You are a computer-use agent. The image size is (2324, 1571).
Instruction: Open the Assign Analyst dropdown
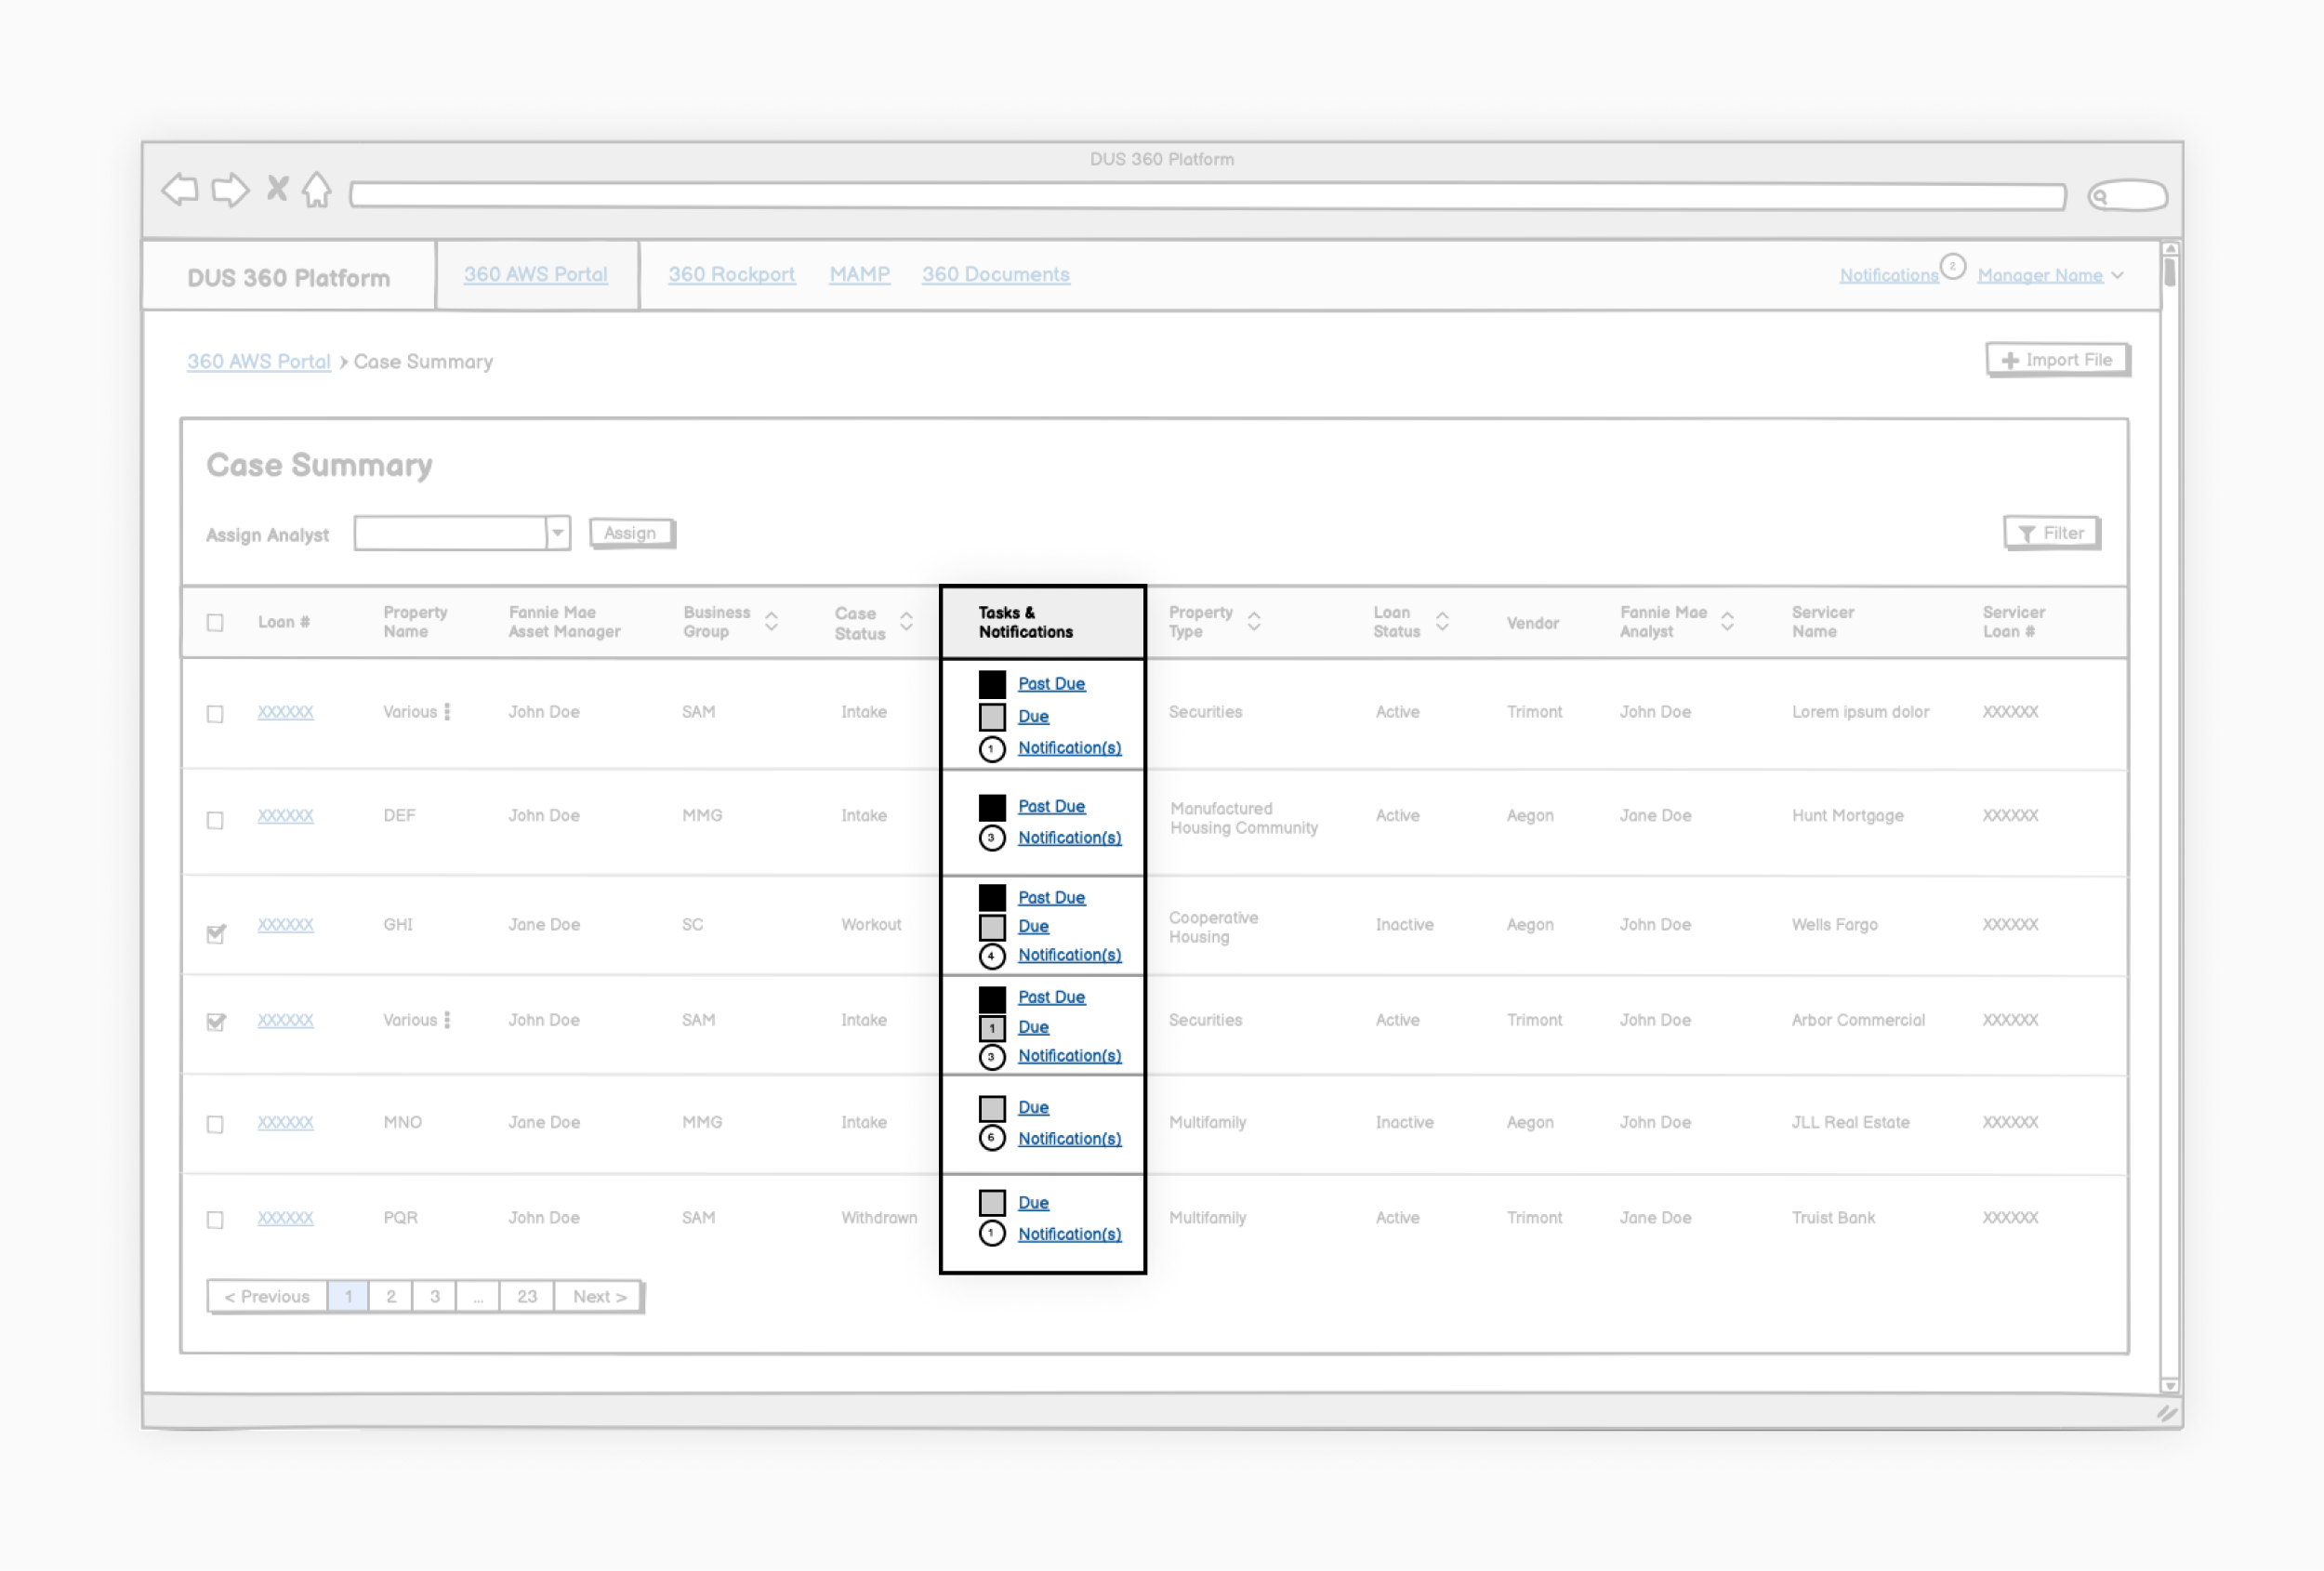[558, 533]
